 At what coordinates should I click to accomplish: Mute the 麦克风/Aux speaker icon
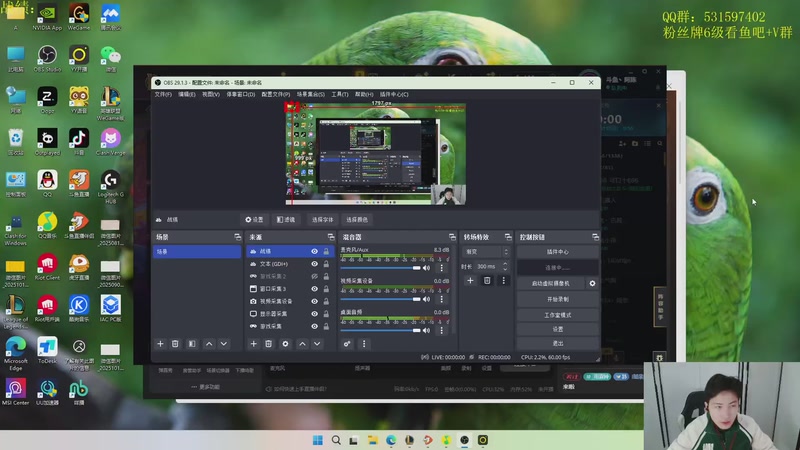point(427,268)
